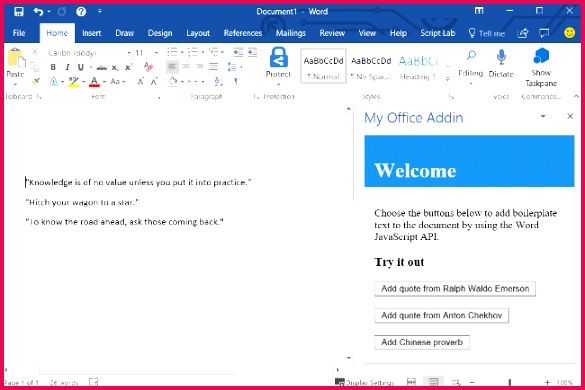Toggle italic formatting
585x390 pixels.
(67, 67)
